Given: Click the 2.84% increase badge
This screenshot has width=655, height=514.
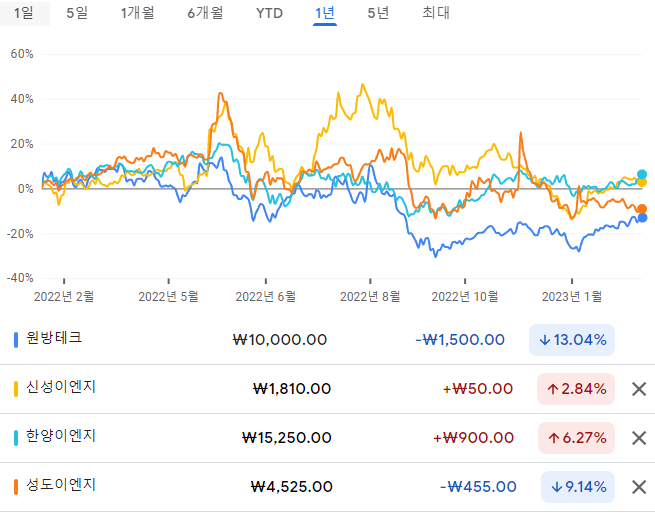Looking at the screenshot, I should pyautogui.click(x=576, y=389).
